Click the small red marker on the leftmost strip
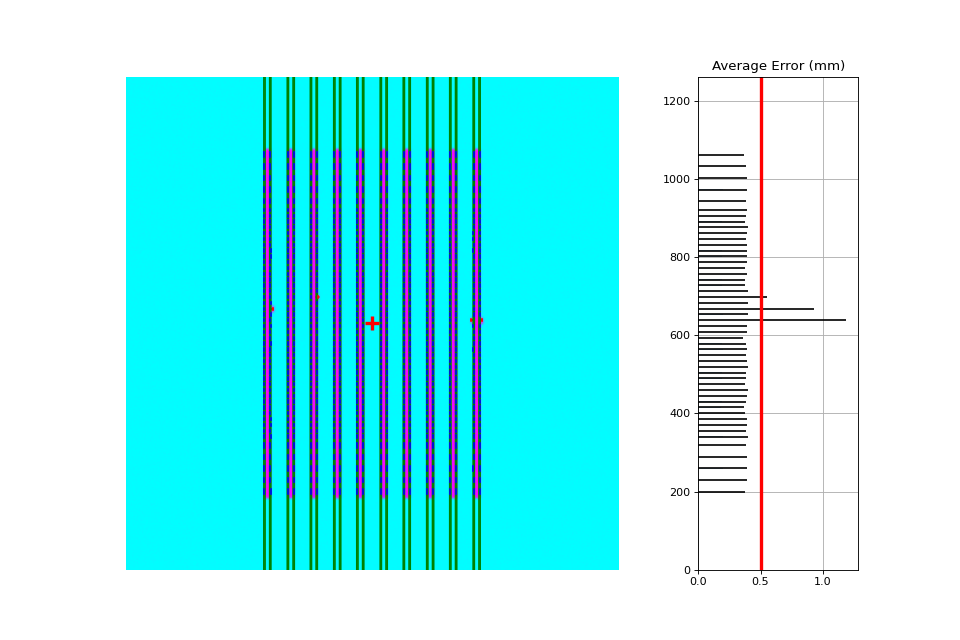The width and height of the screenshot is (960, 640). [x=272, y=309]
